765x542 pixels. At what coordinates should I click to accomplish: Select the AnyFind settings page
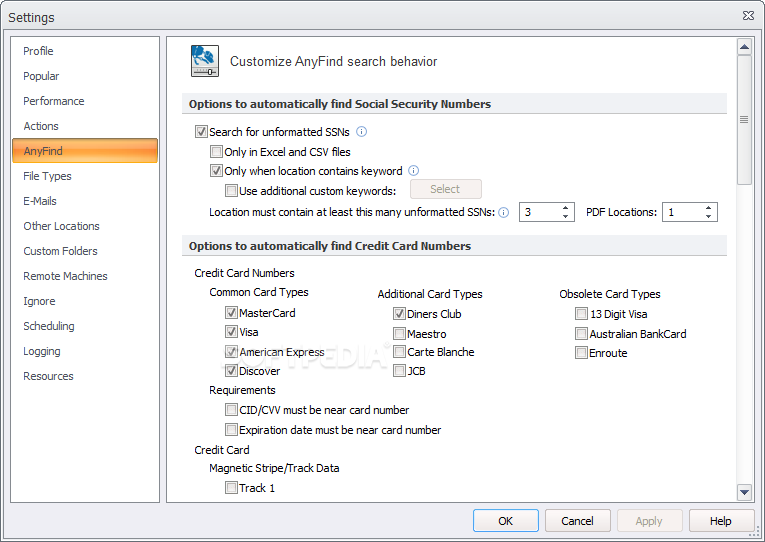click(84, 151)
